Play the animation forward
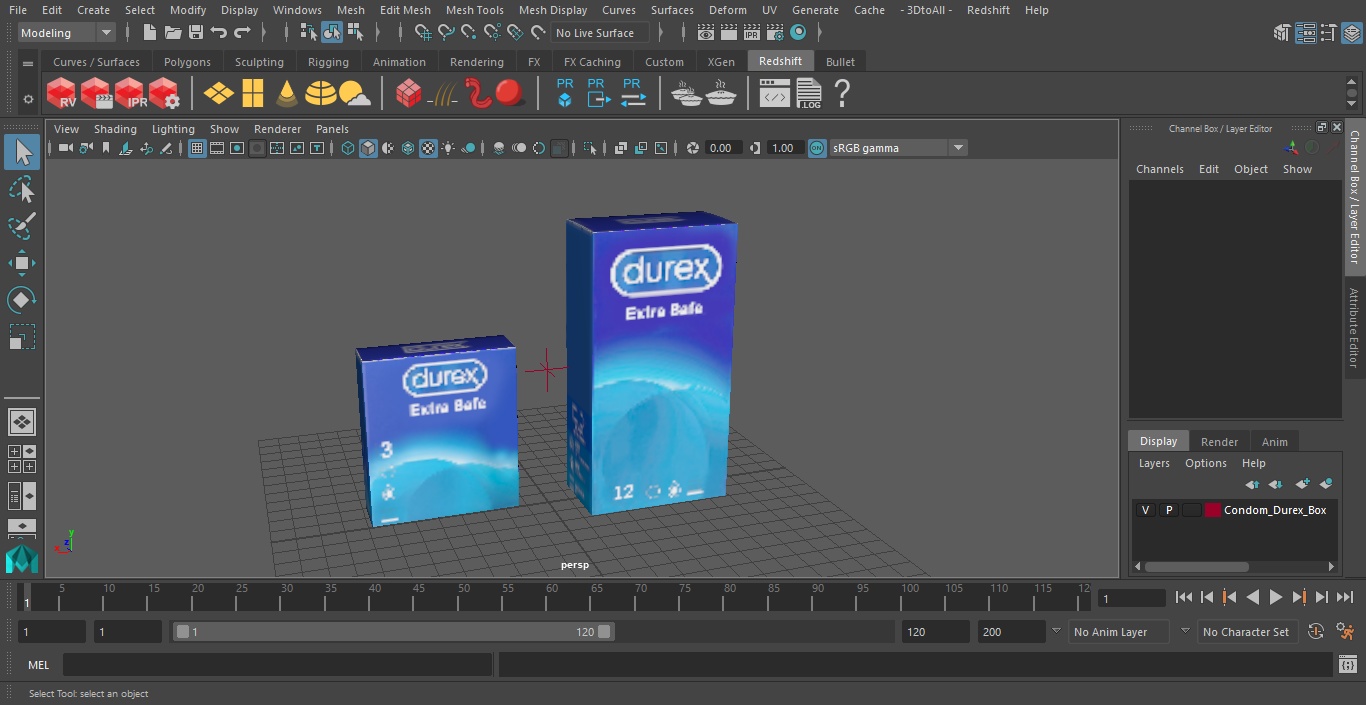The height and width of the screenshot is (705, 1366). pos(1275,597)
